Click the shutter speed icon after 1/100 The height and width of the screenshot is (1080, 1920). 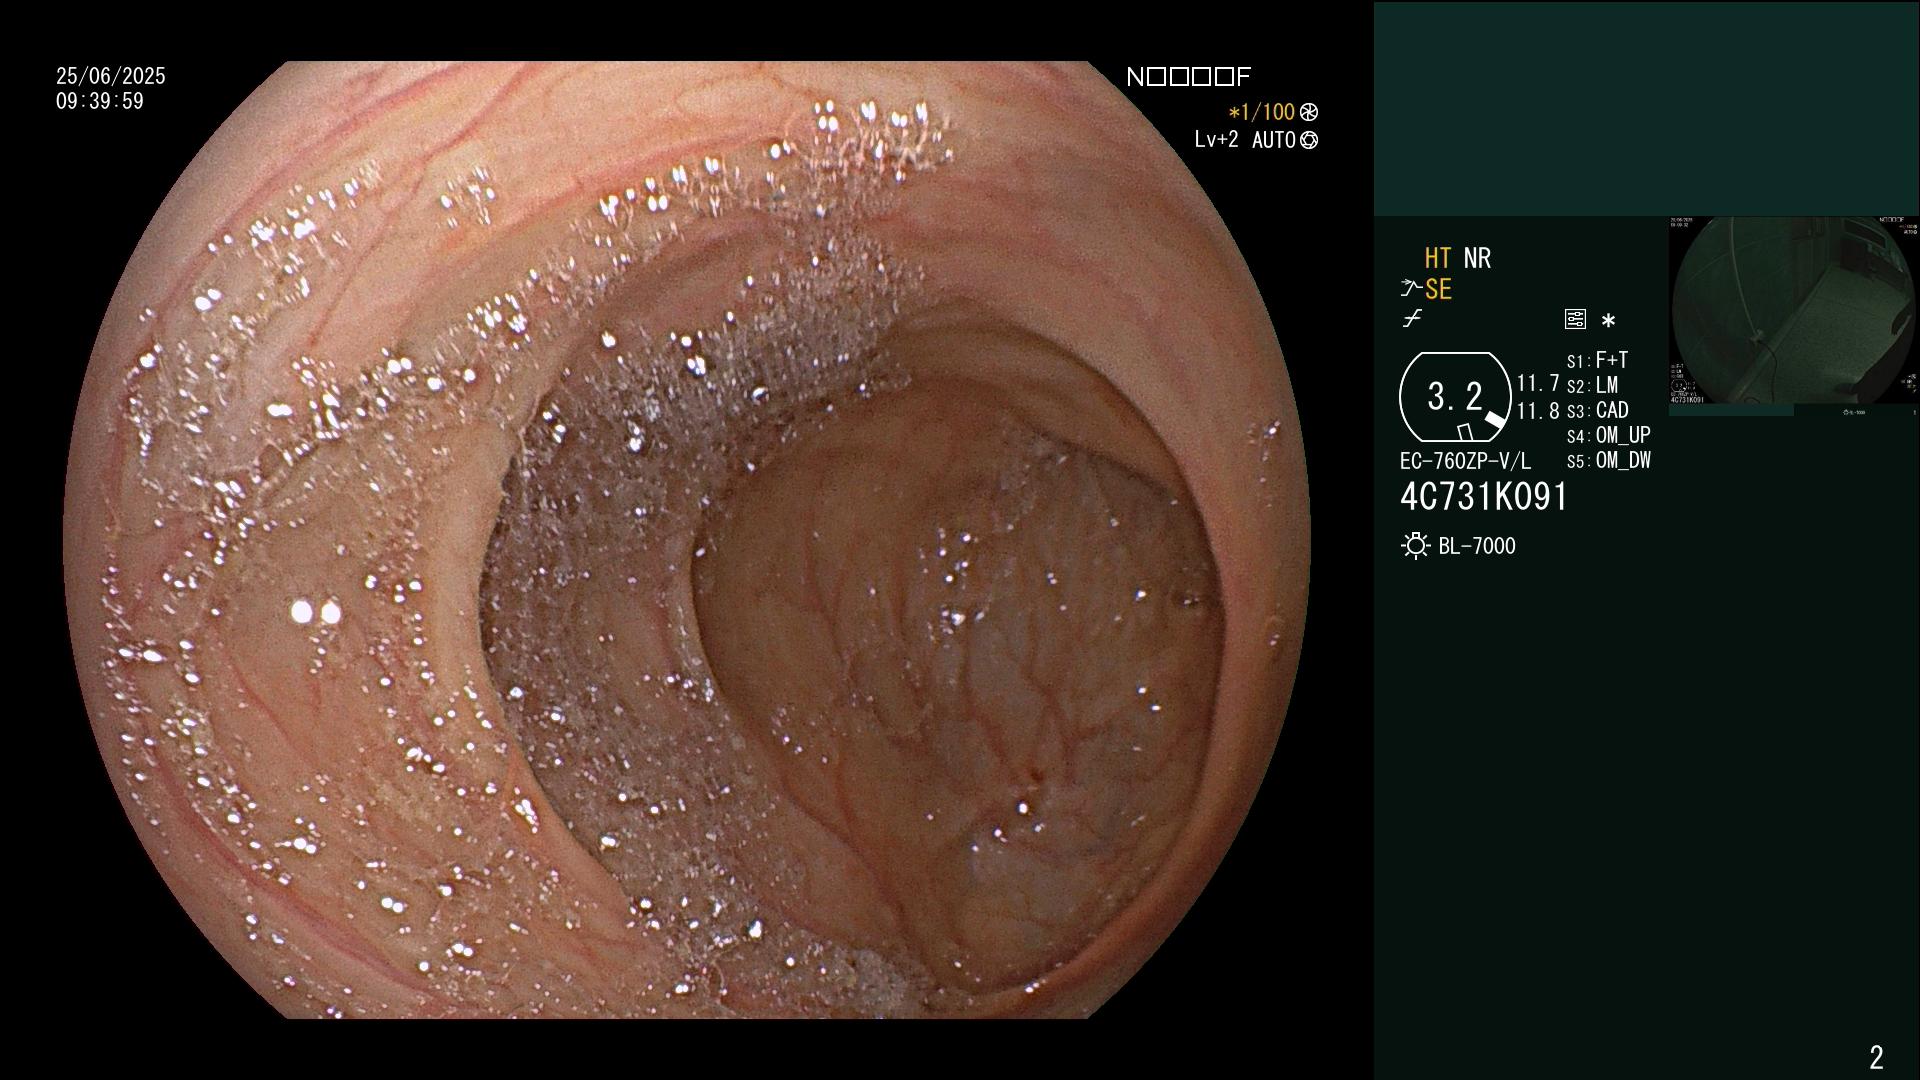click(1309, 112)
